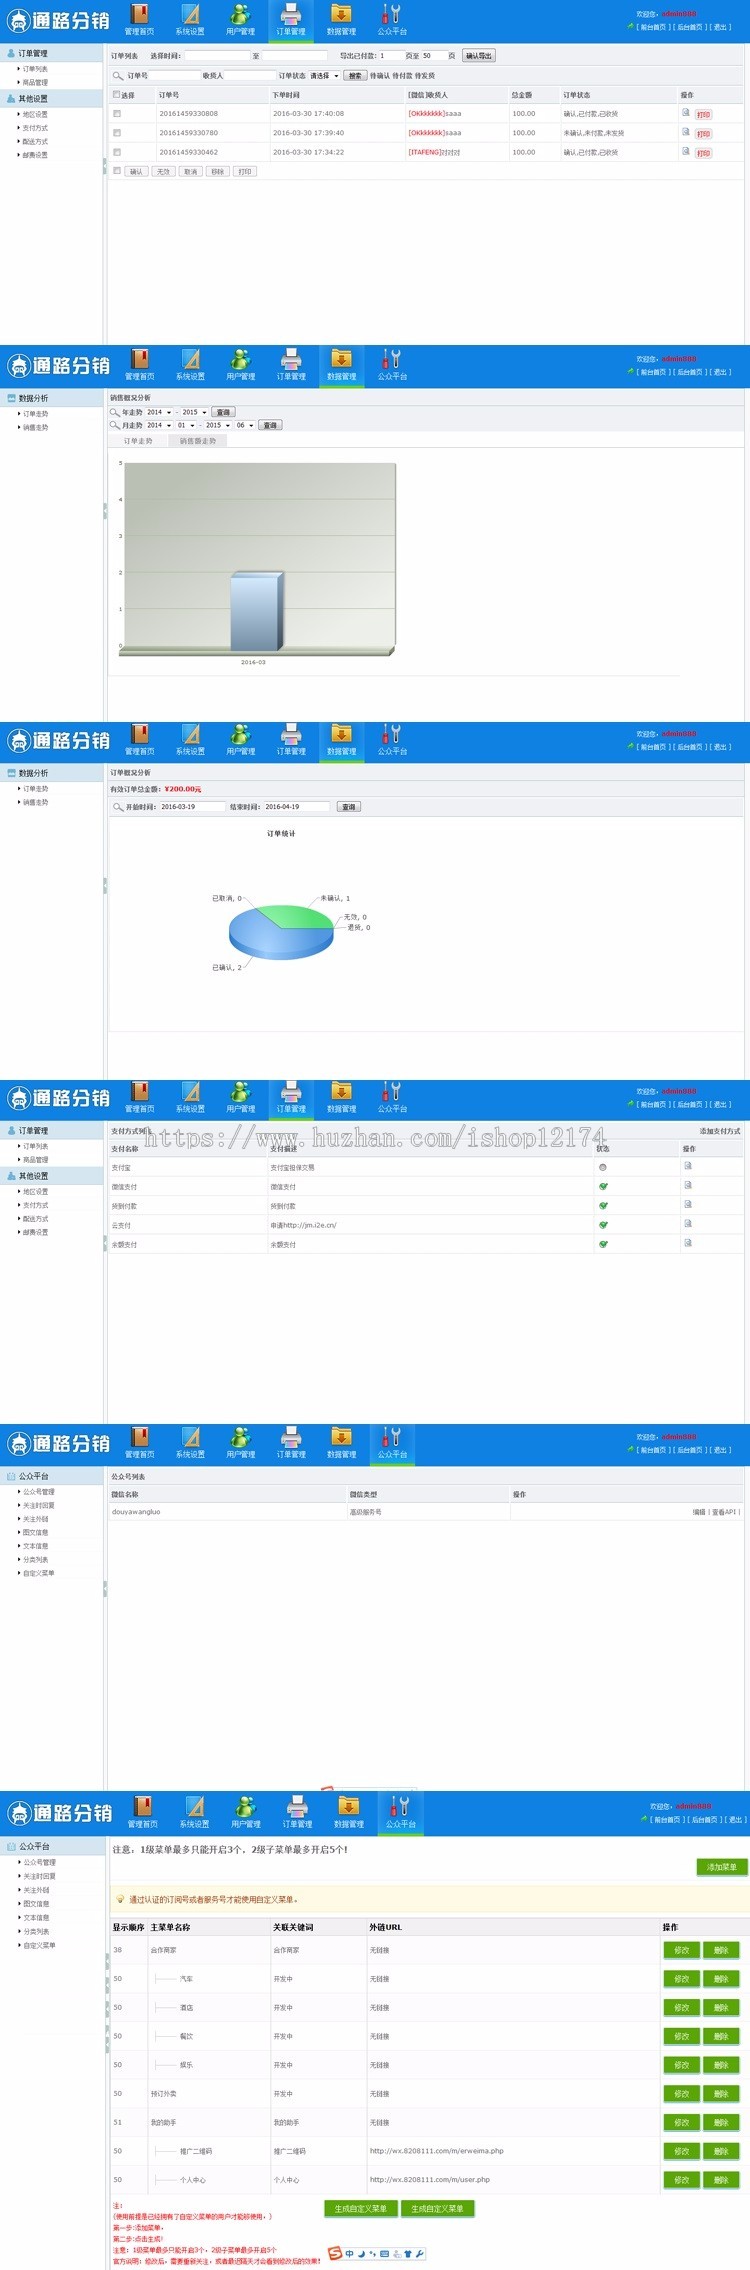Click the 无效 batch action button

pos(164,172)
